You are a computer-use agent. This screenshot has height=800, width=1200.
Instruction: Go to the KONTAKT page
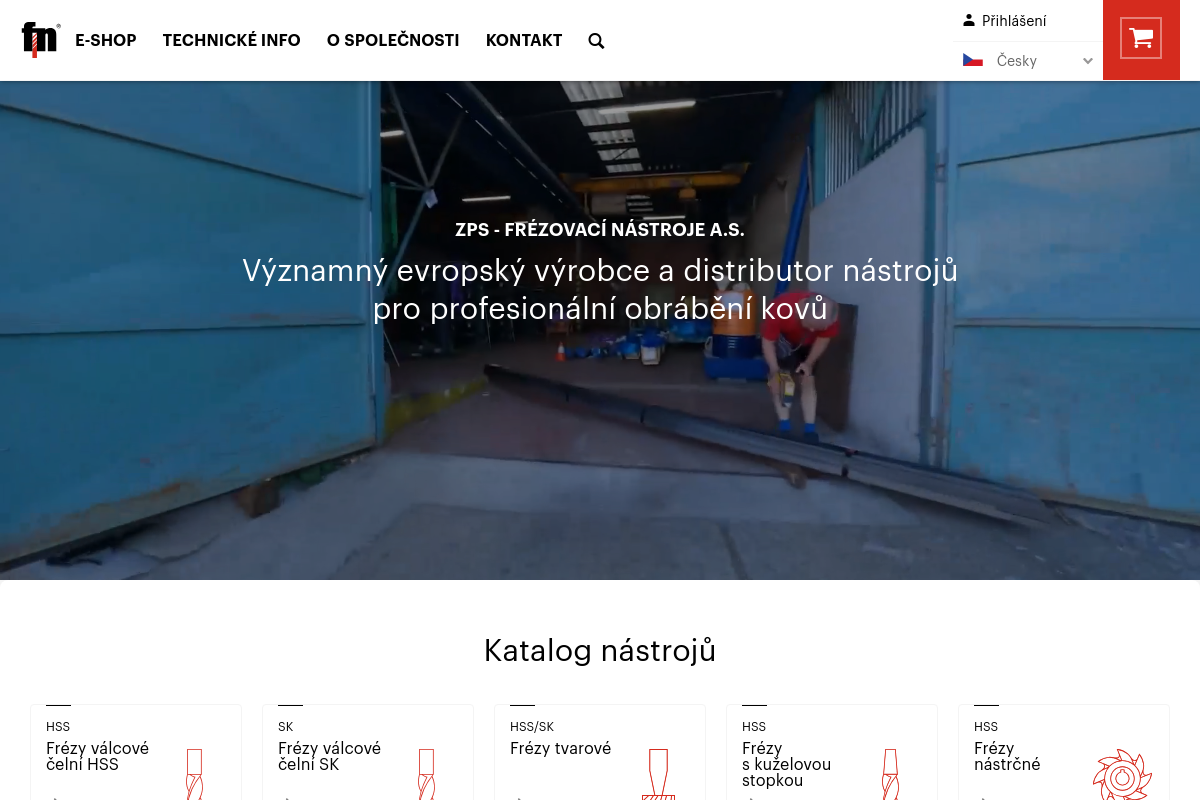pyautogui.click(x=524, y=40)
